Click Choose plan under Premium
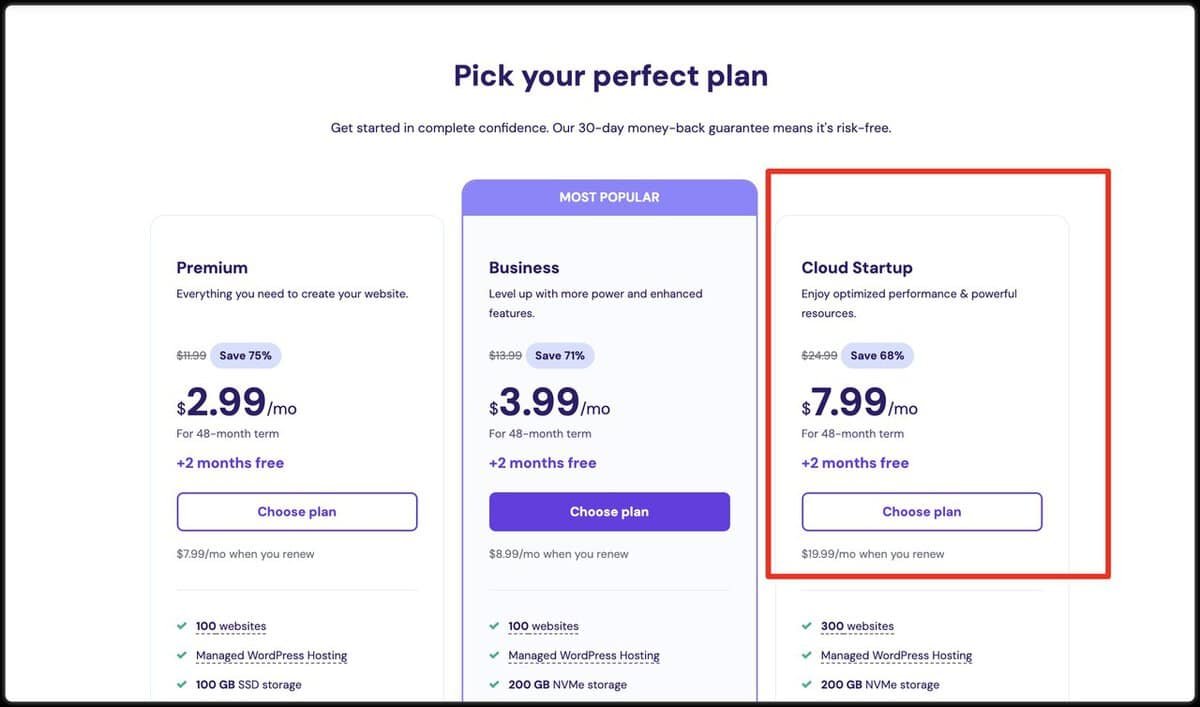This screenshot has width=1200, height=707. coord(297,511)
